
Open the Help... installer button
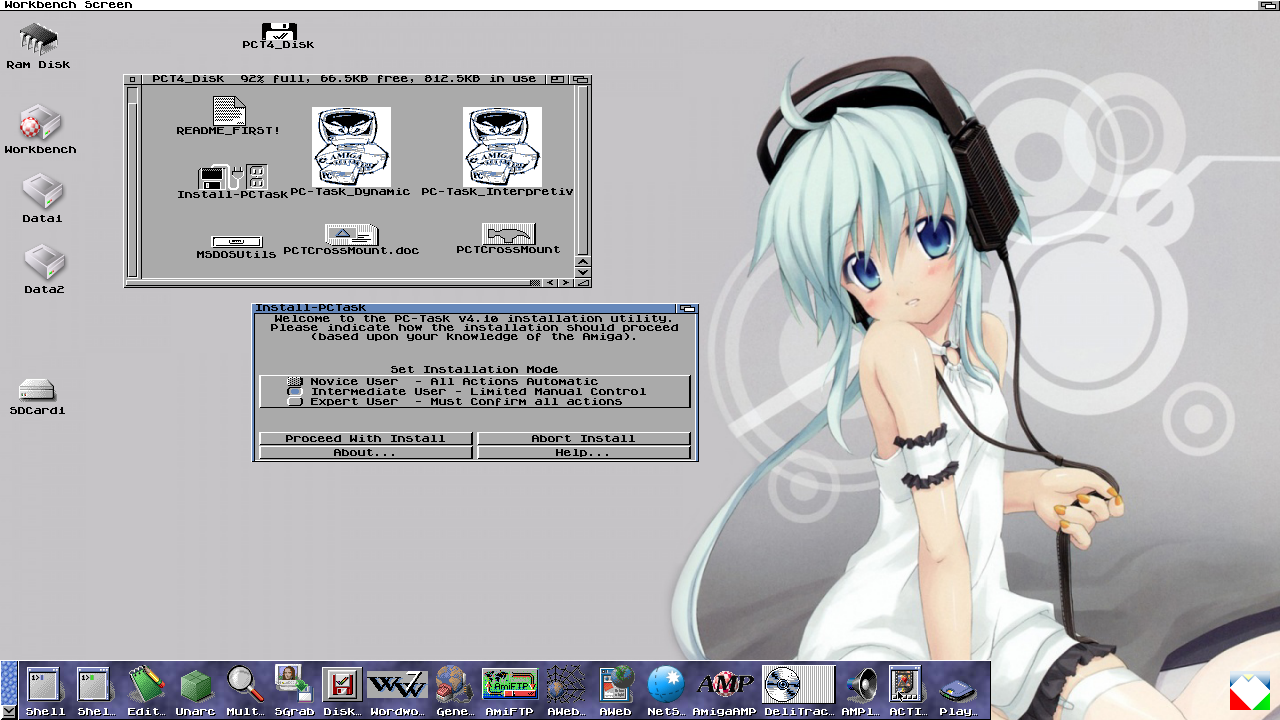[x=584, y=453]
